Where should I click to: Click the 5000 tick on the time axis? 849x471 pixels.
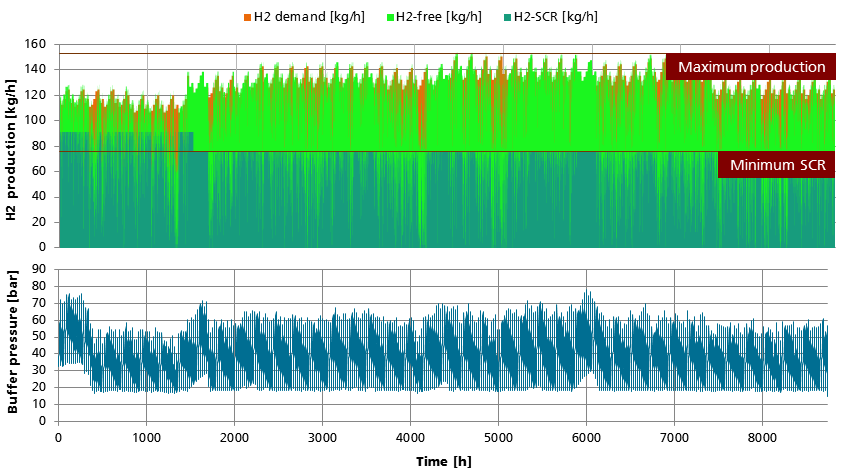[498, 437]
